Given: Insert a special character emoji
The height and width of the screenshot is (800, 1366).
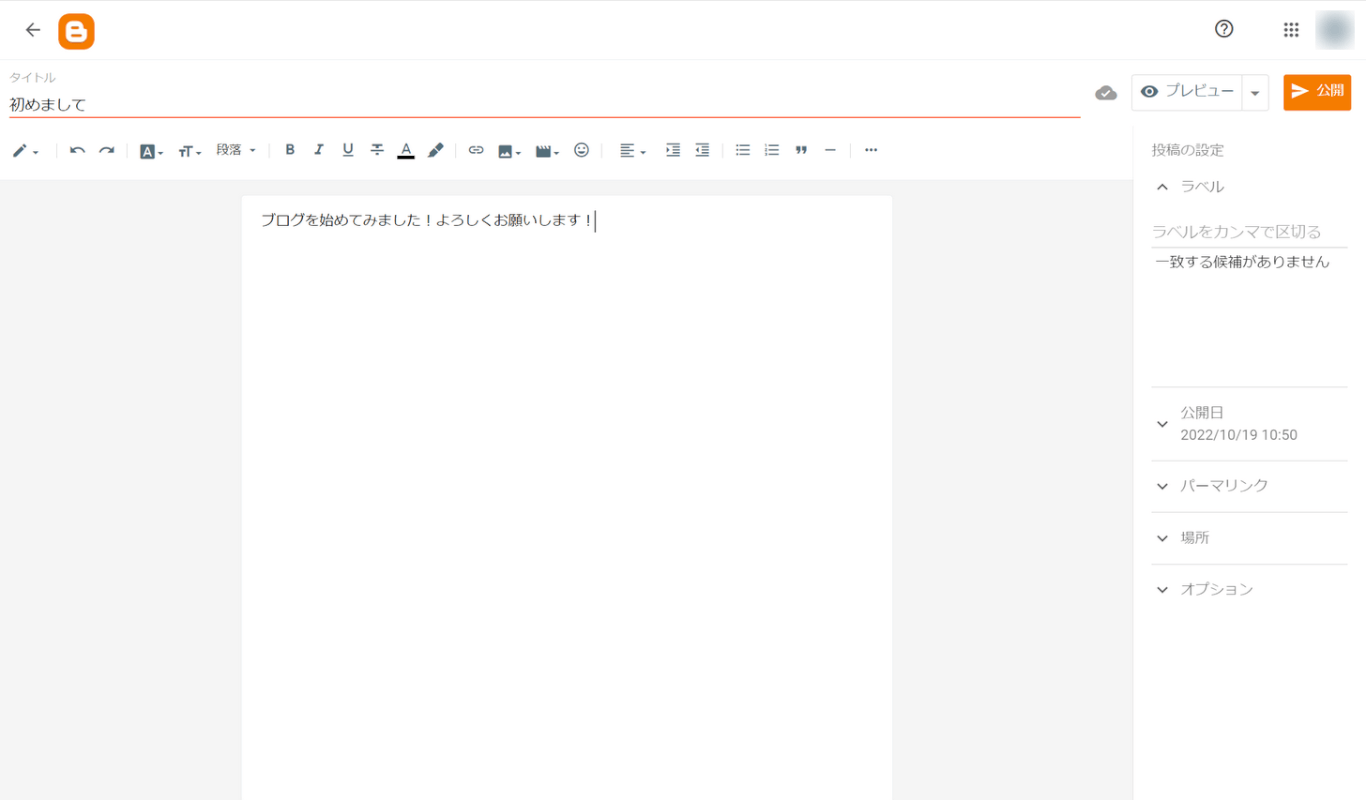Looking at the screenshot, I should coord(582,150).
